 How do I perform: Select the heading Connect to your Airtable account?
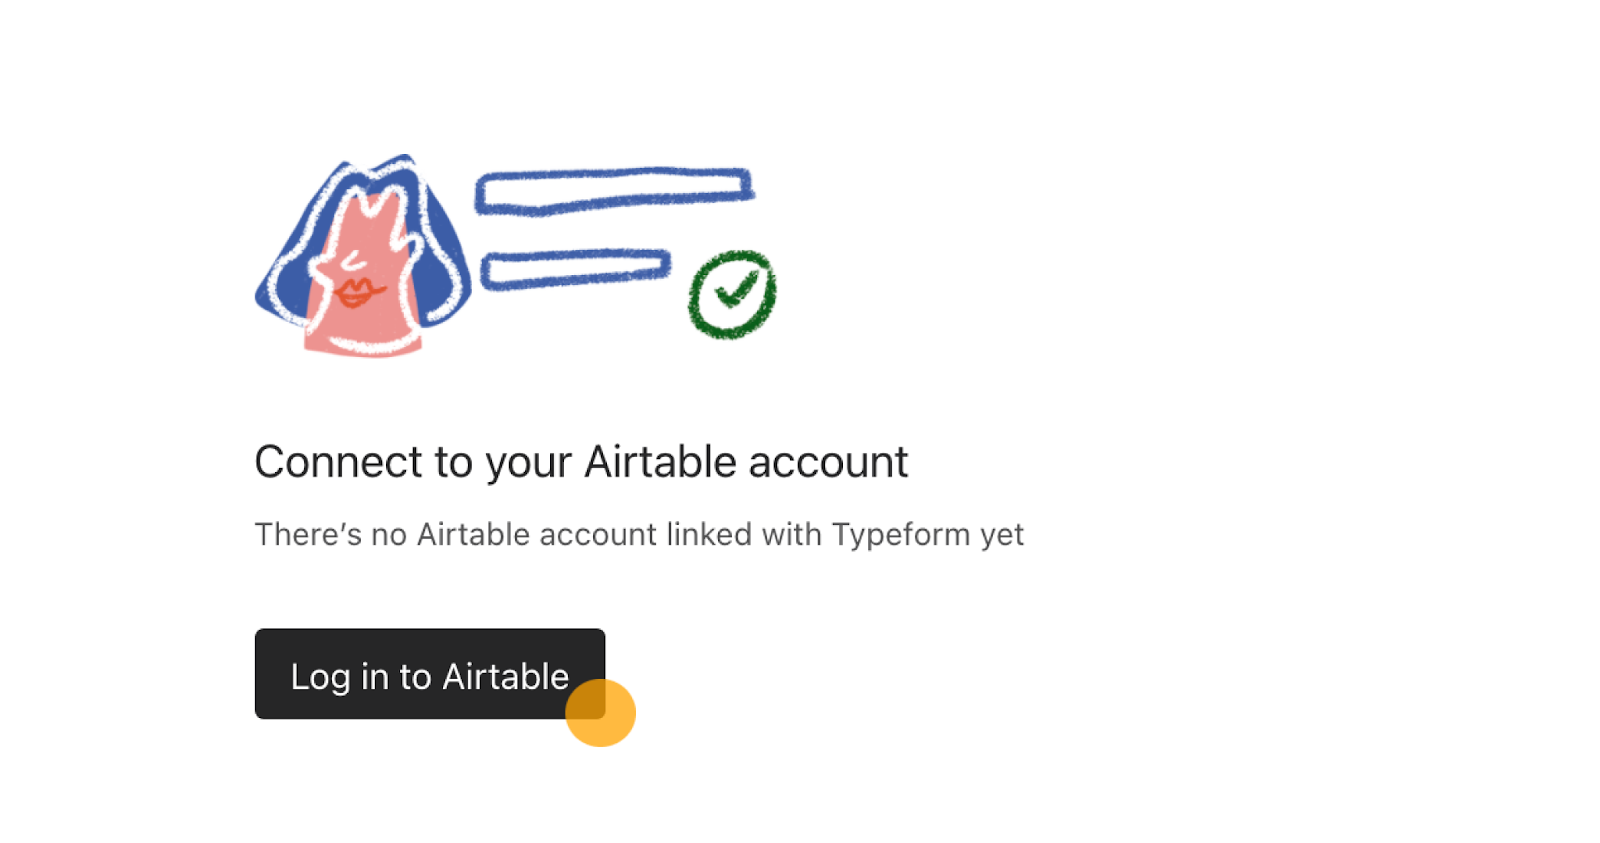coord(581,462)
